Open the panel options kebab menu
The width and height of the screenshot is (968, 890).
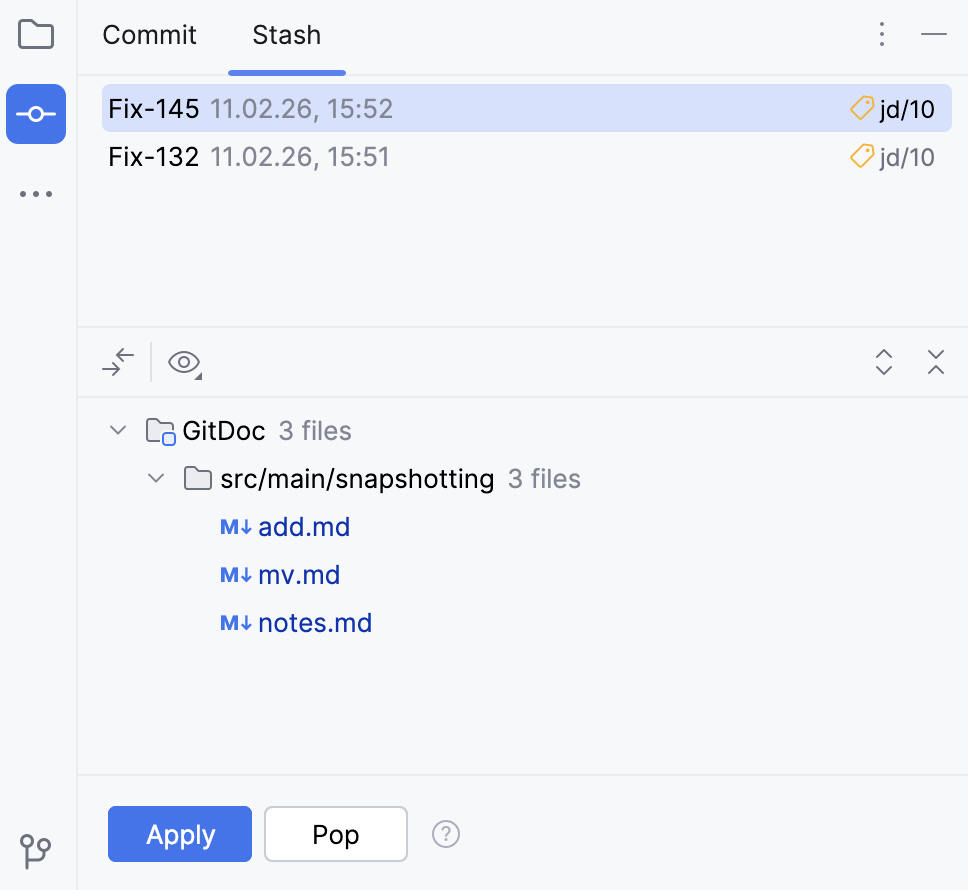coord(882,35)
